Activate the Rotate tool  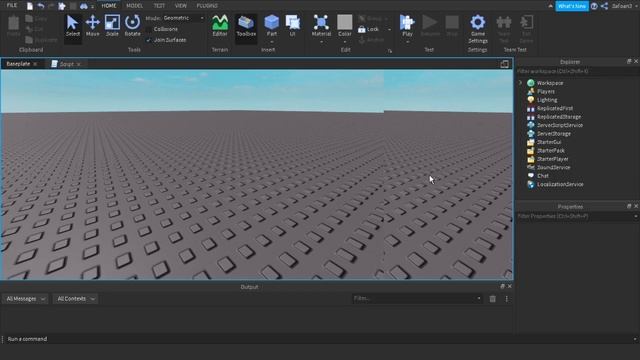(132, 26)
